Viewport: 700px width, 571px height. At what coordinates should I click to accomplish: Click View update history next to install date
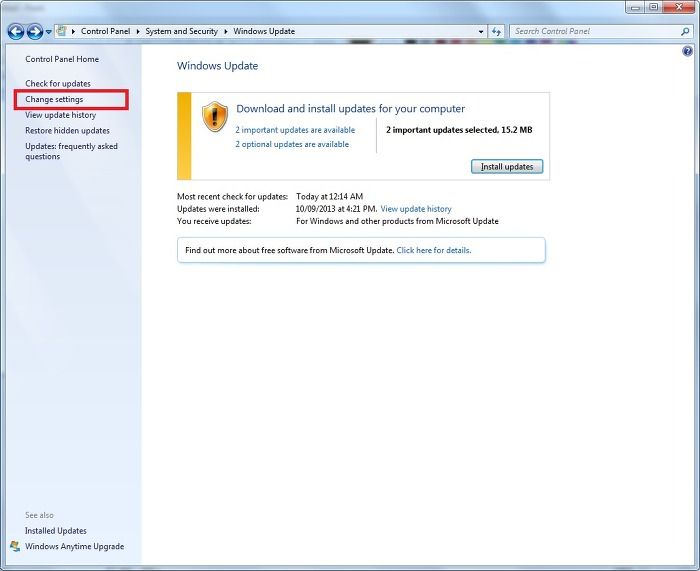416,209
